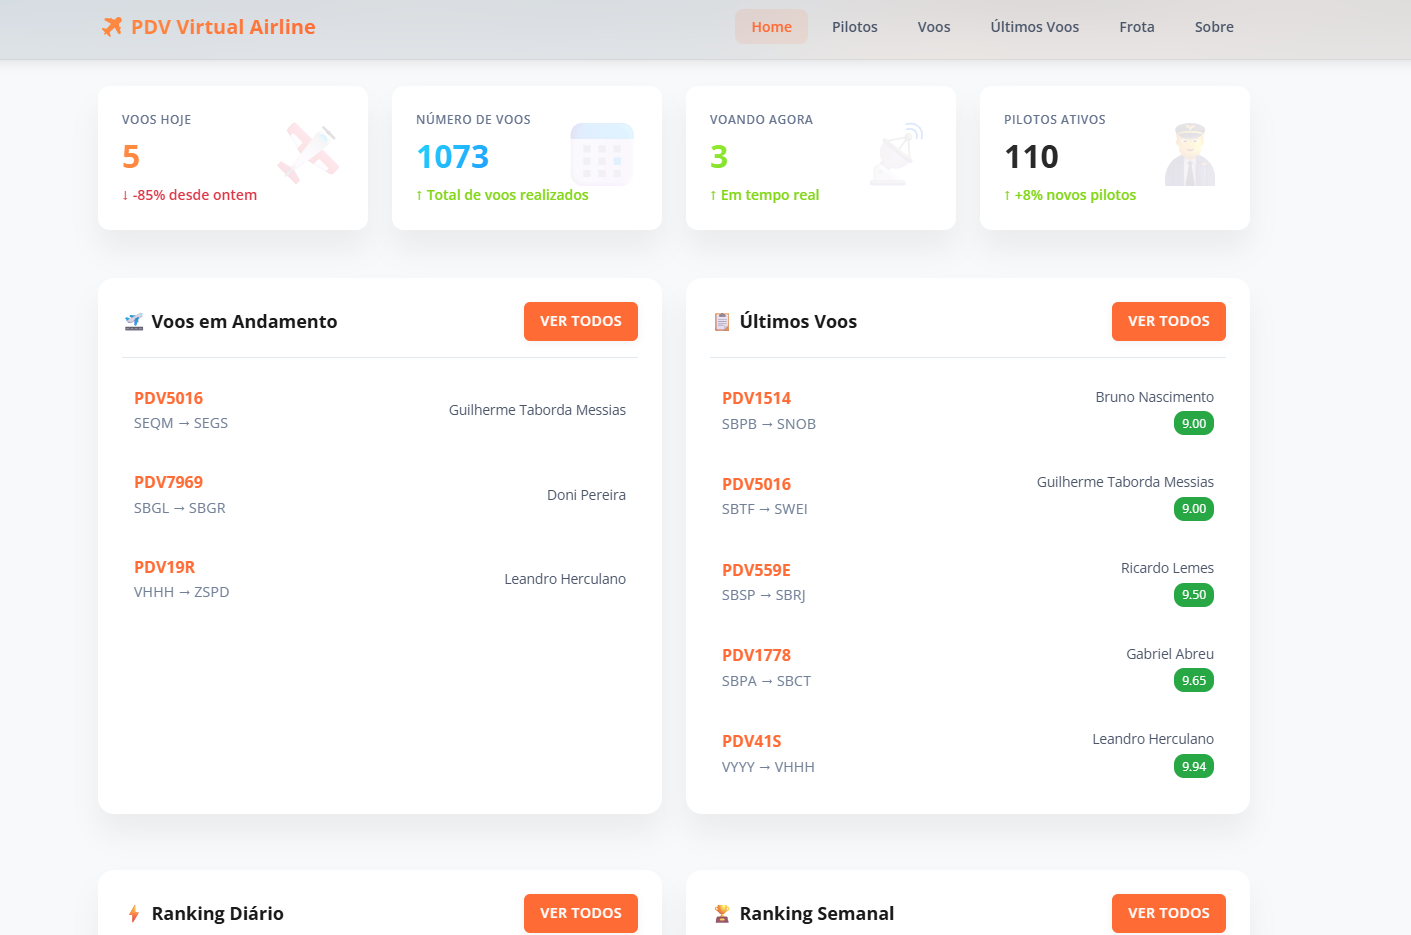
Task: Click the icon beside Voos em Andamento heading
Action: (x=134, y=322)
